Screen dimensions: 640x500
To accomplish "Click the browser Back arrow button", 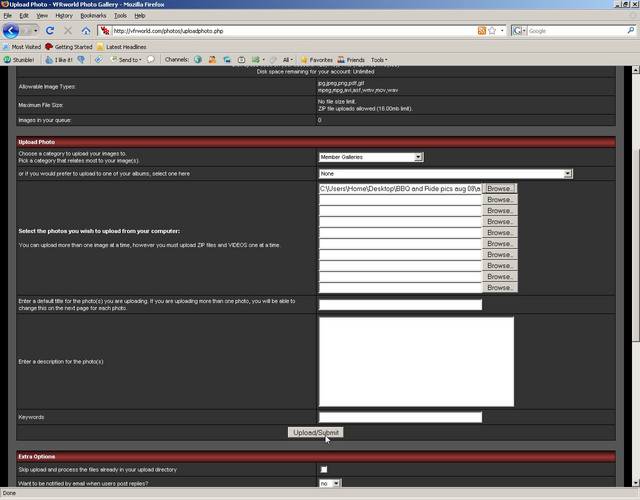I will pos(13,31).
